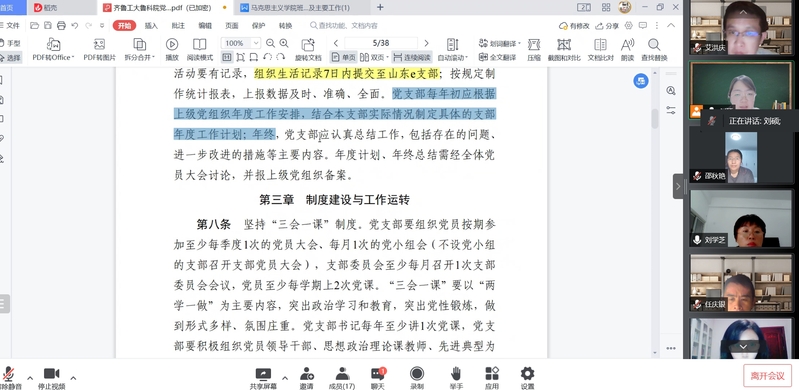Click the open folder icon

35,25
